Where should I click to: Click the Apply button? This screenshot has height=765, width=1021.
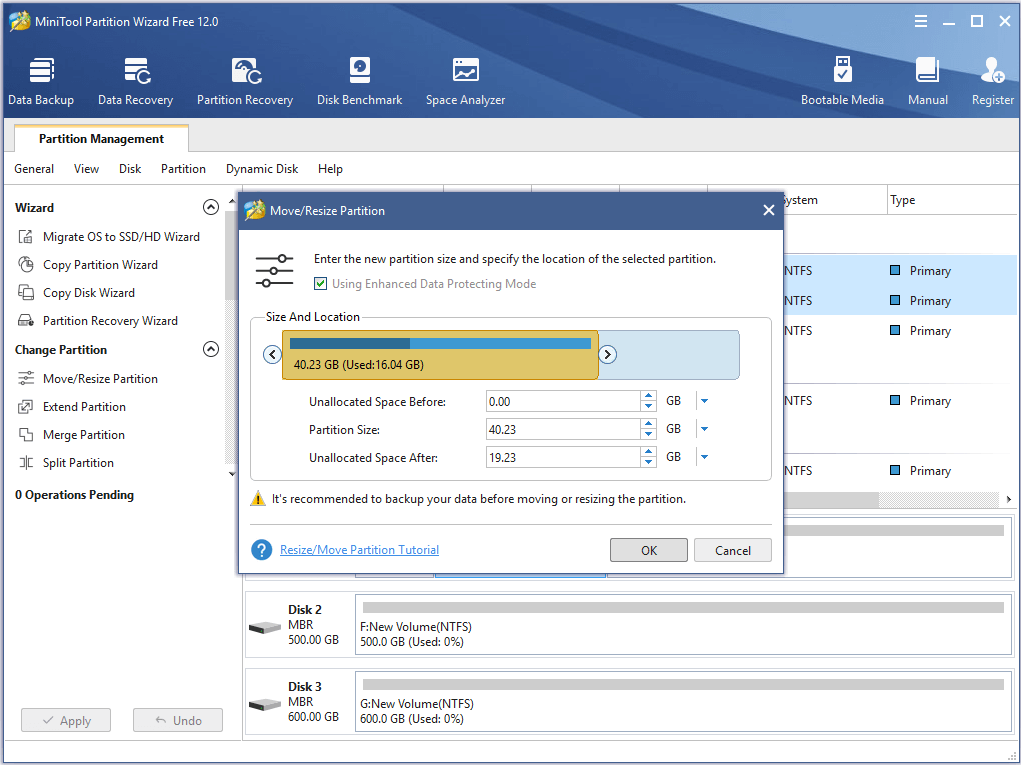(66, 721)
